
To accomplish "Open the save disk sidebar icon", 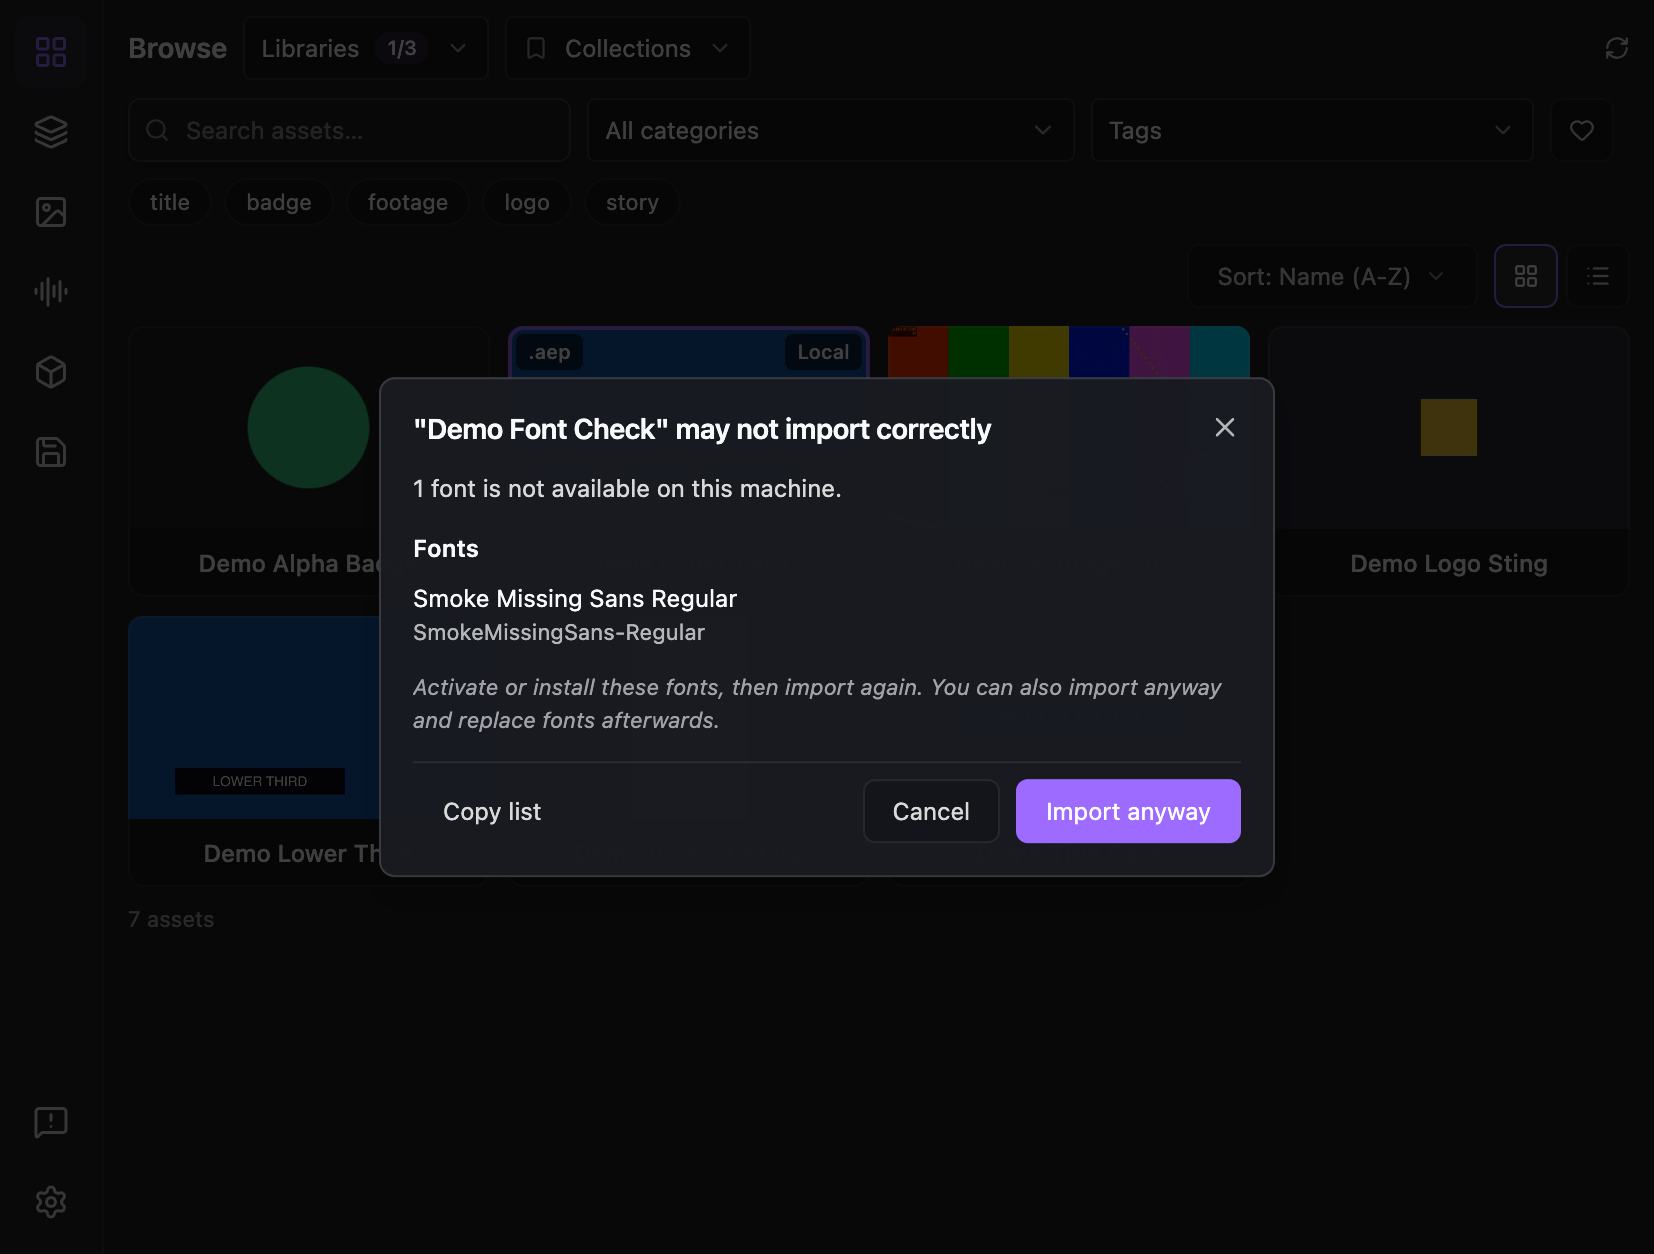I will click(x=51, y=452).
